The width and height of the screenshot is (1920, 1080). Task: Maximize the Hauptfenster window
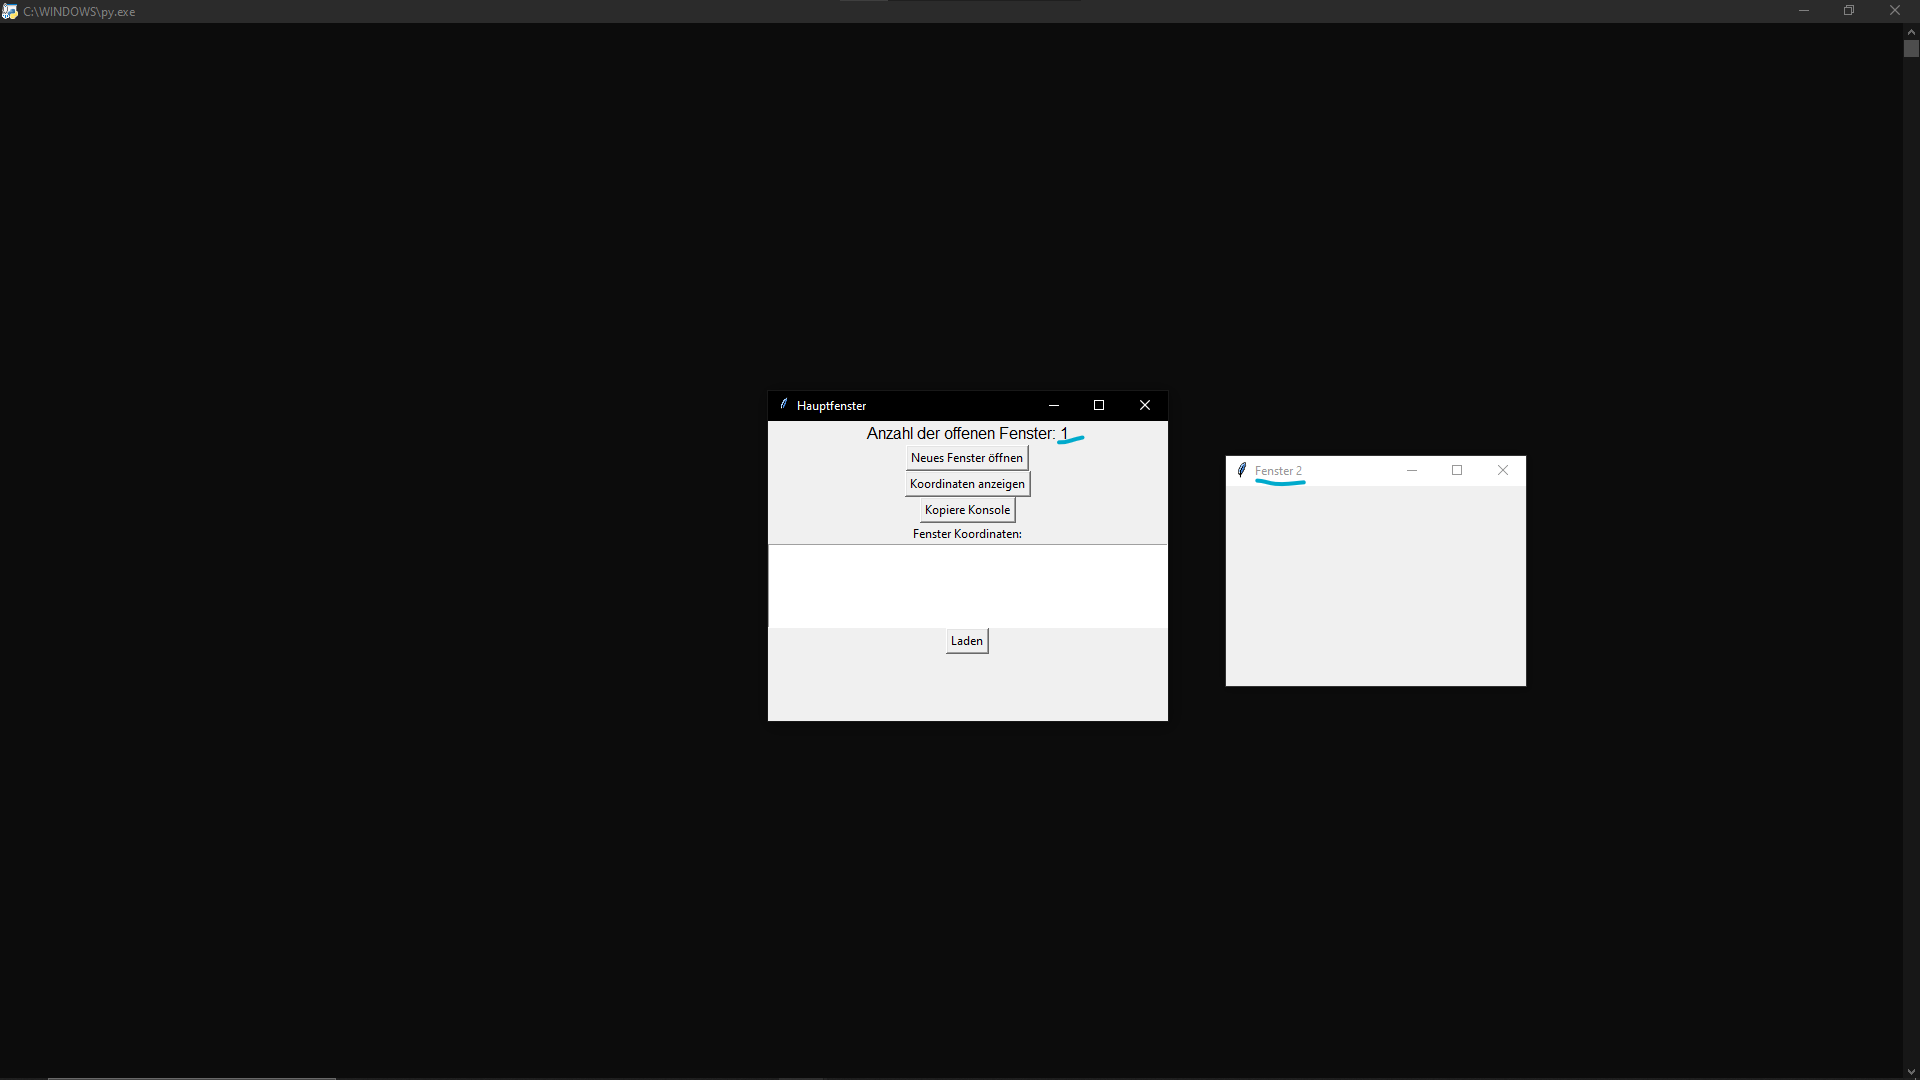1099,405
